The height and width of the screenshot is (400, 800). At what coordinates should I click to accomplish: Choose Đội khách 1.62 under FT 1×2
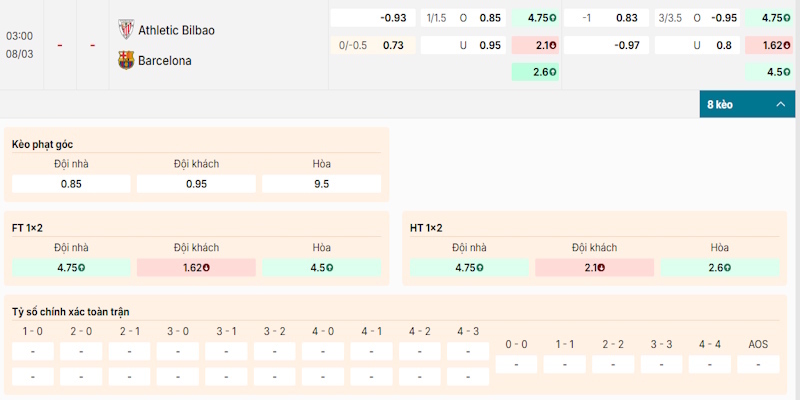tap(196, 268)
